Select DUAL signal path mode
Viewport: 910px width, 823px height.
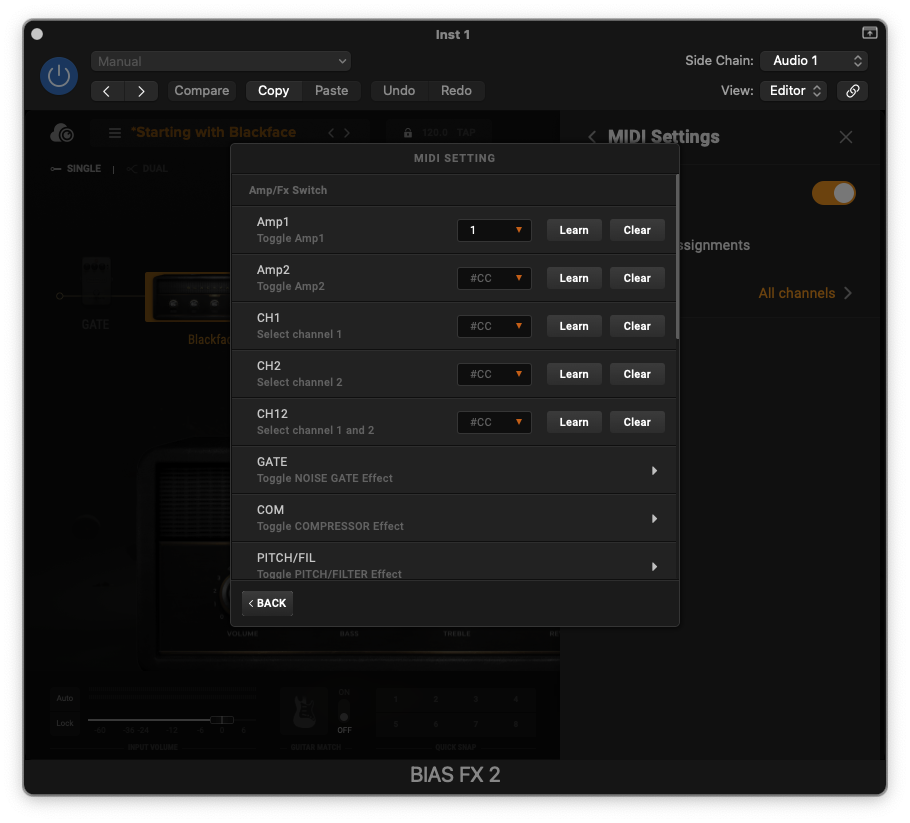click(x=147, y=168)
